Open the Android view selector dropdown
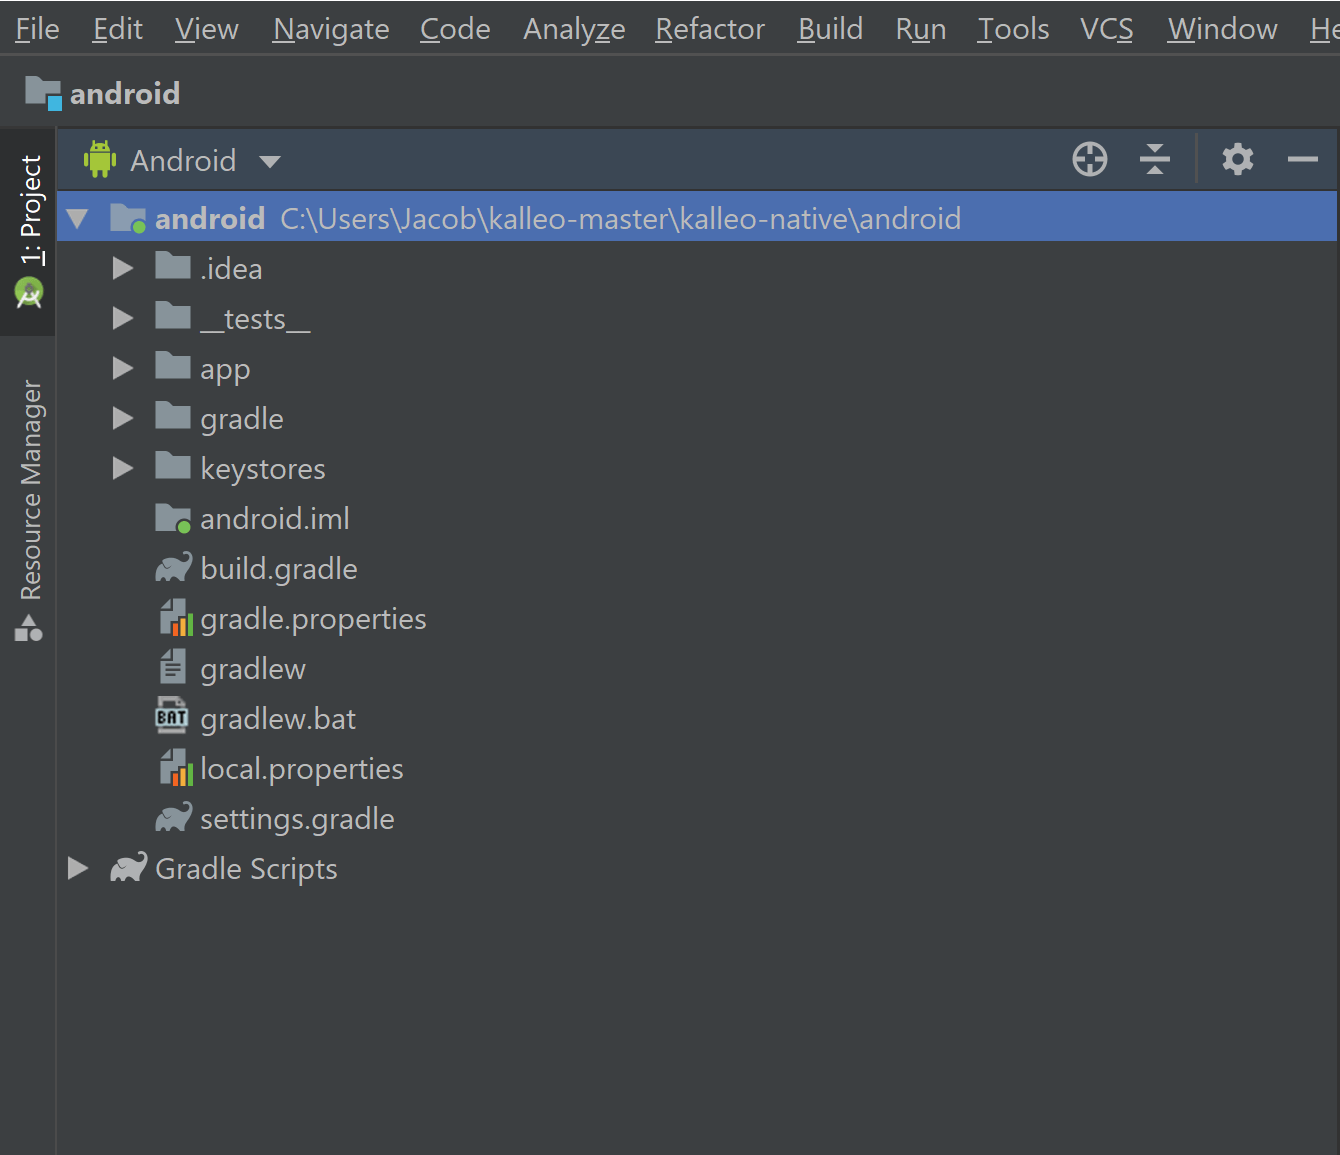The height and width of the screenshot is (1155, 1340). pos(270,161)
